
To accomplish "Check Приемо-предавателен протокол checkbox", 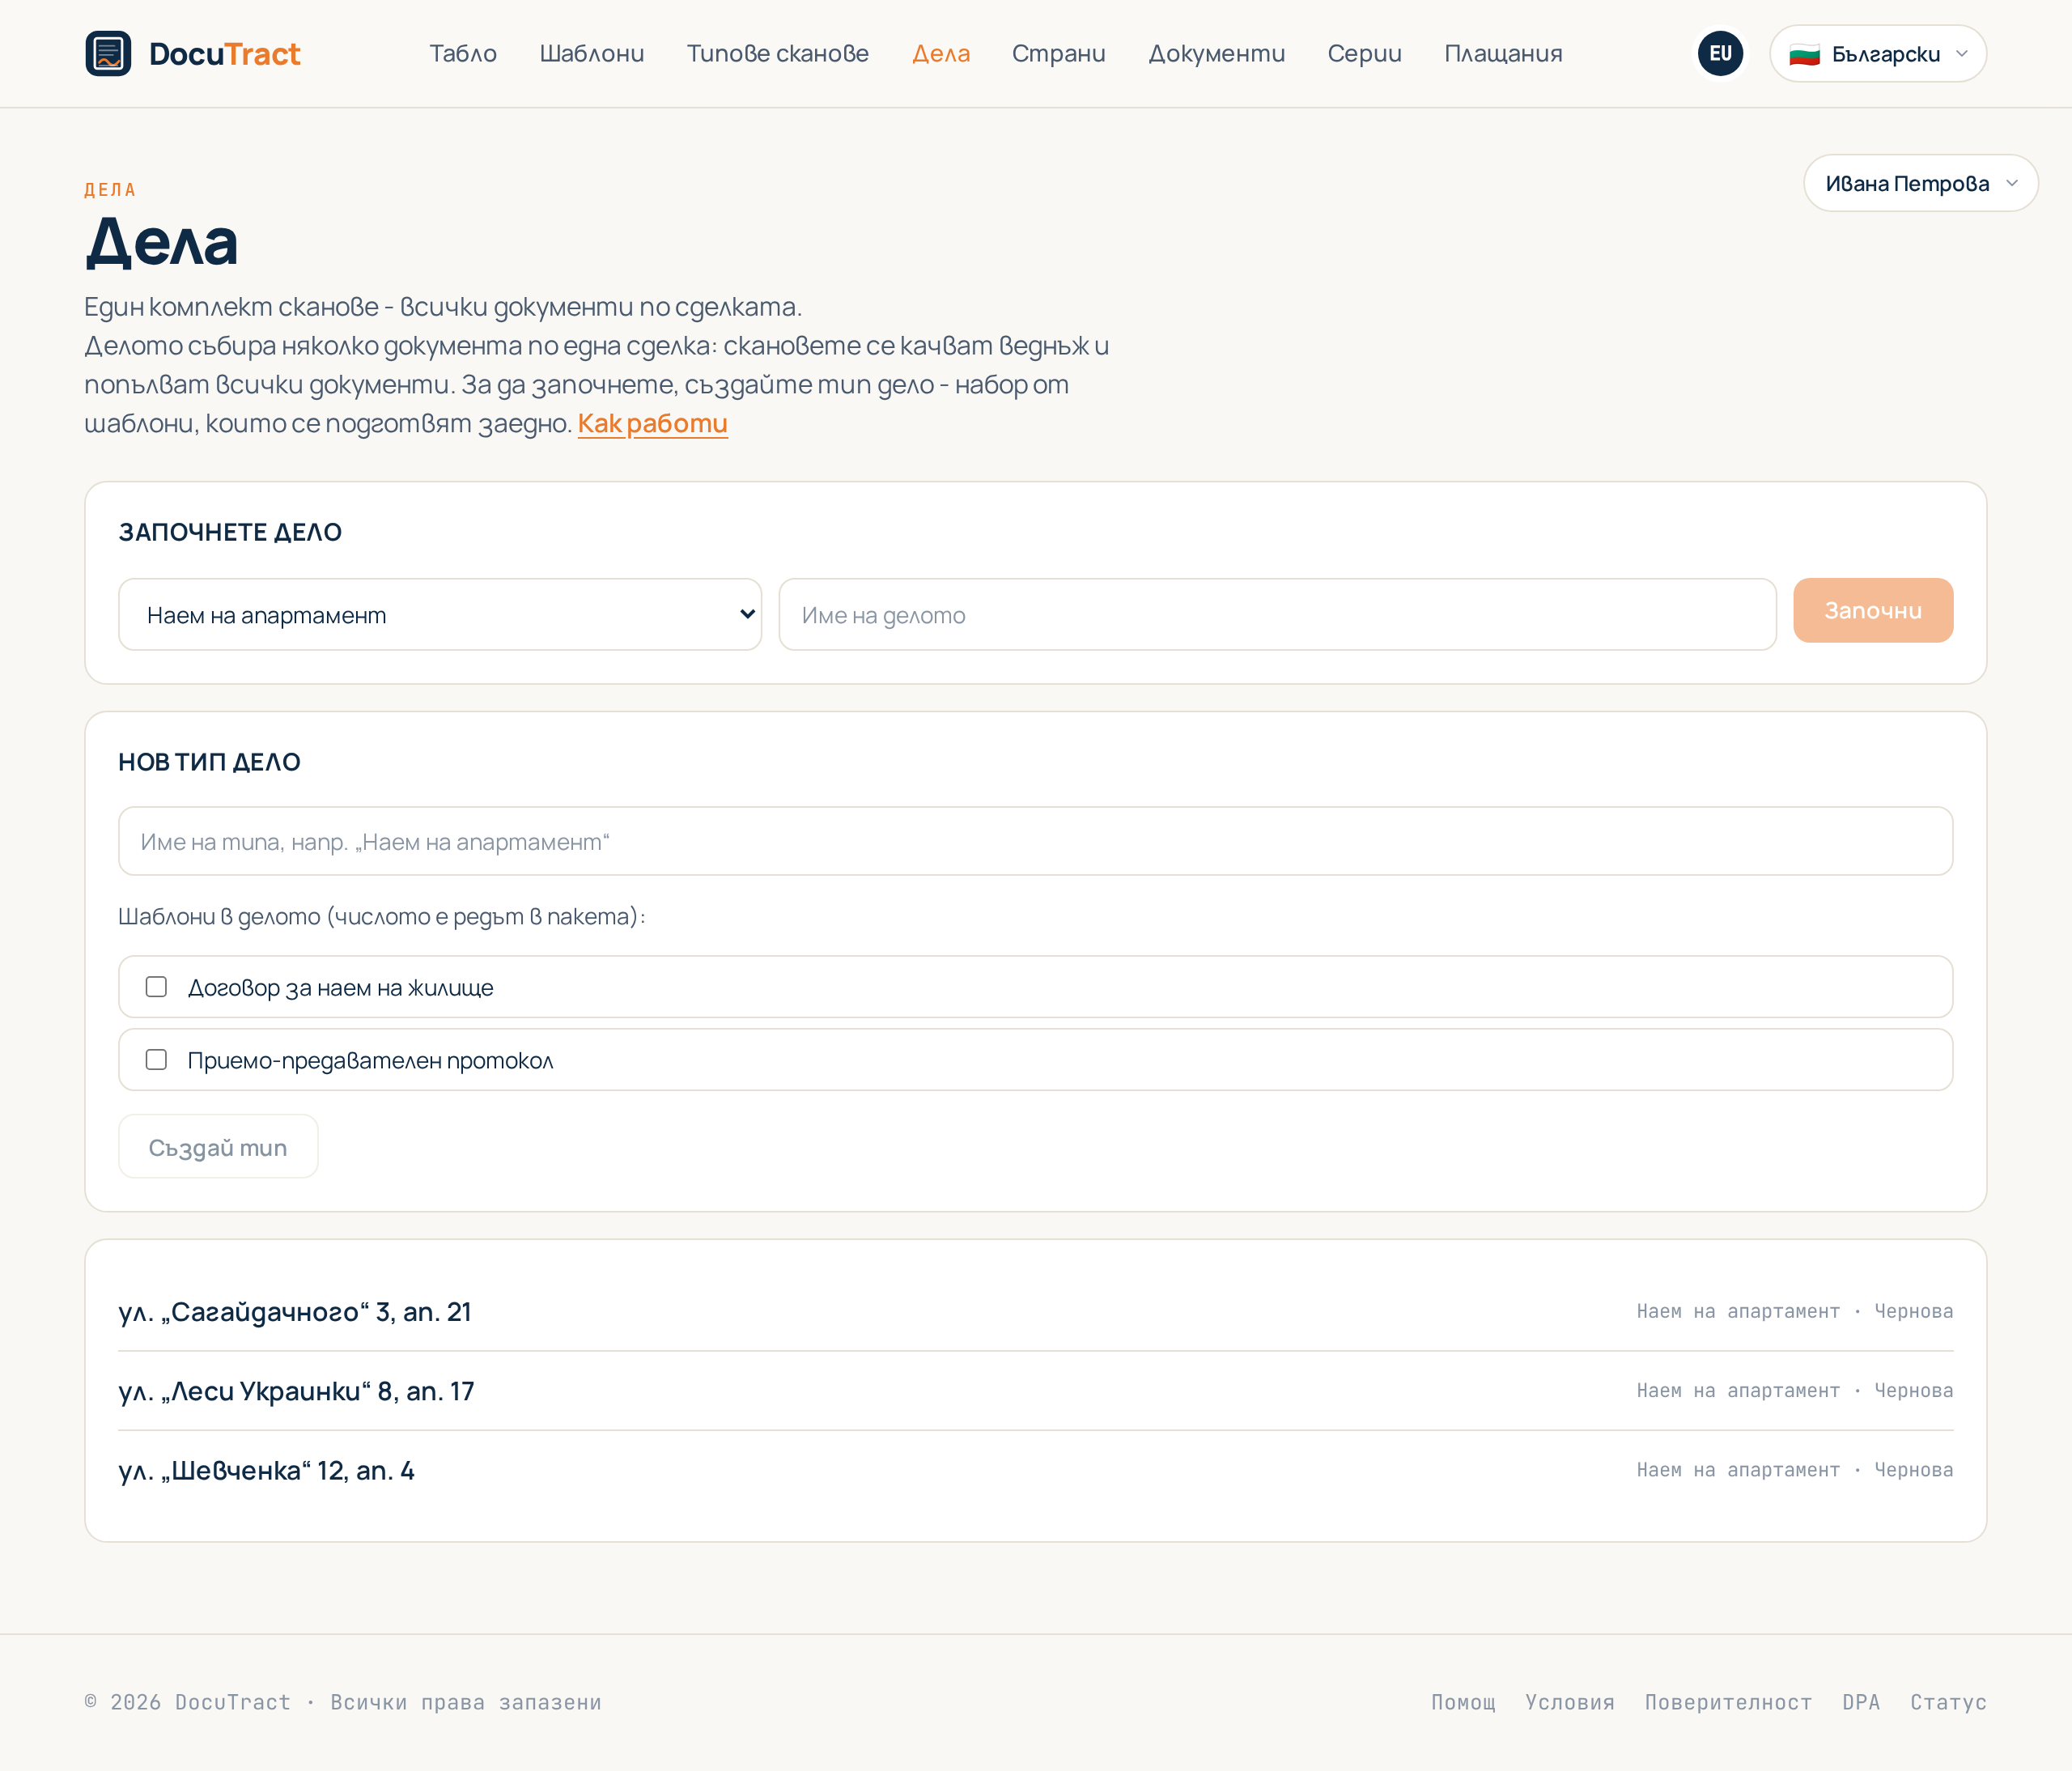I will point(156,1059).
